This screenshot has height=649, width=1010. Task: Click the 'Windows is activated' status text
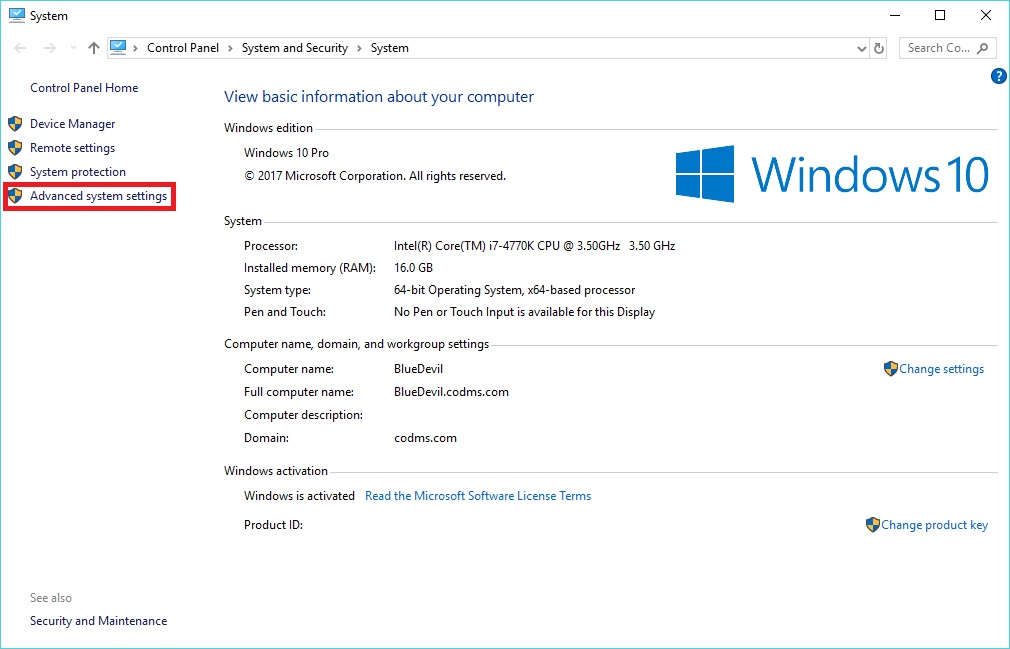[299, 496]
